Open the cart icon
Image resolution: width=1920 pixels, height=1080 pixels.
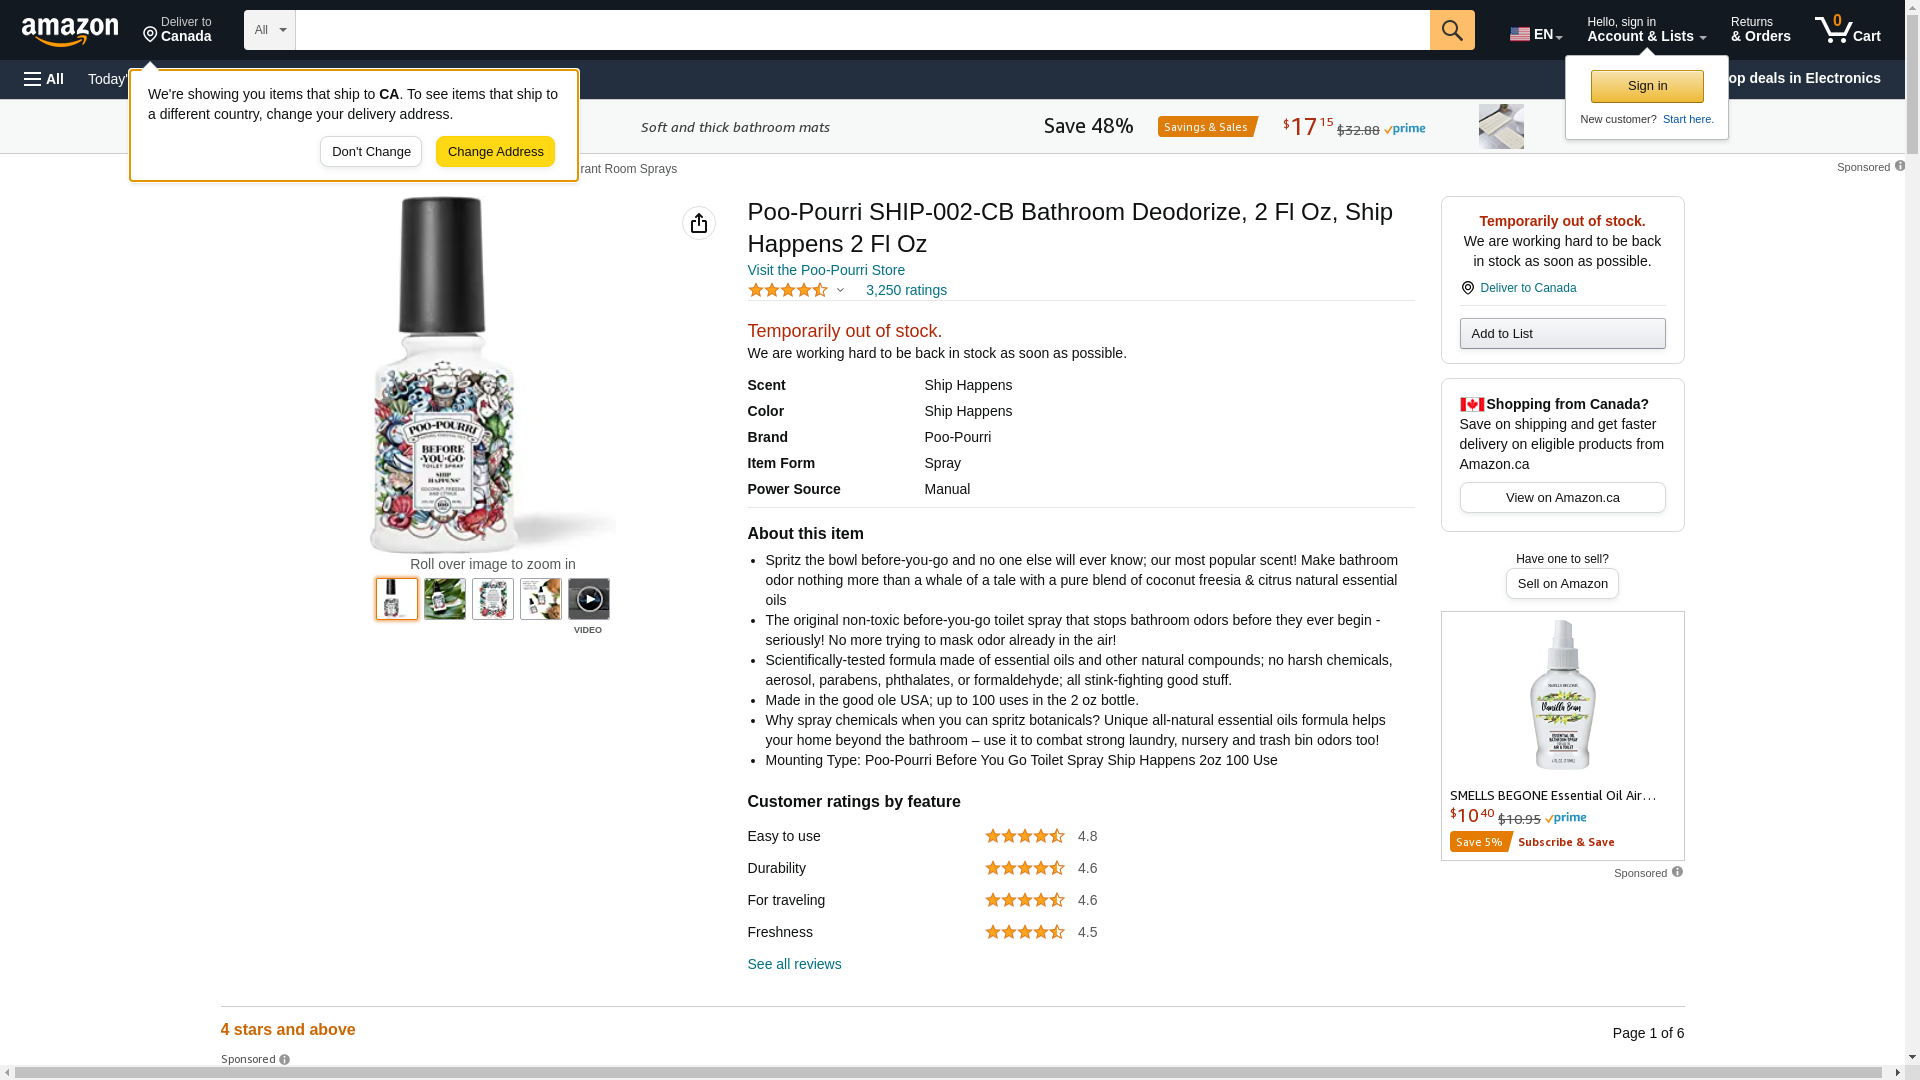tap(1847, 30)
